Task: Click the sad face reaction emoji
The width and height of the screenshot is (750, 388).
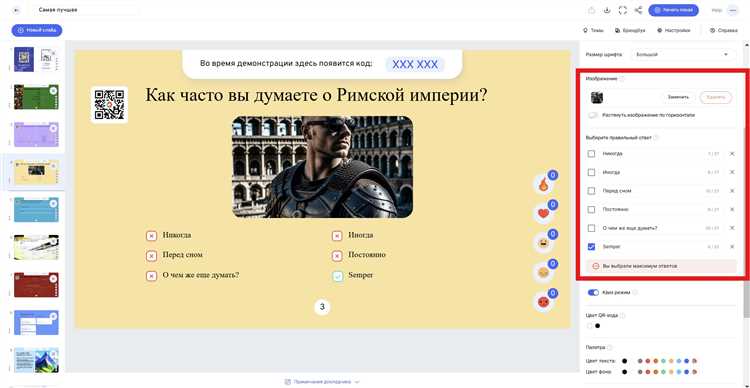Action: [x=543, y=273]
